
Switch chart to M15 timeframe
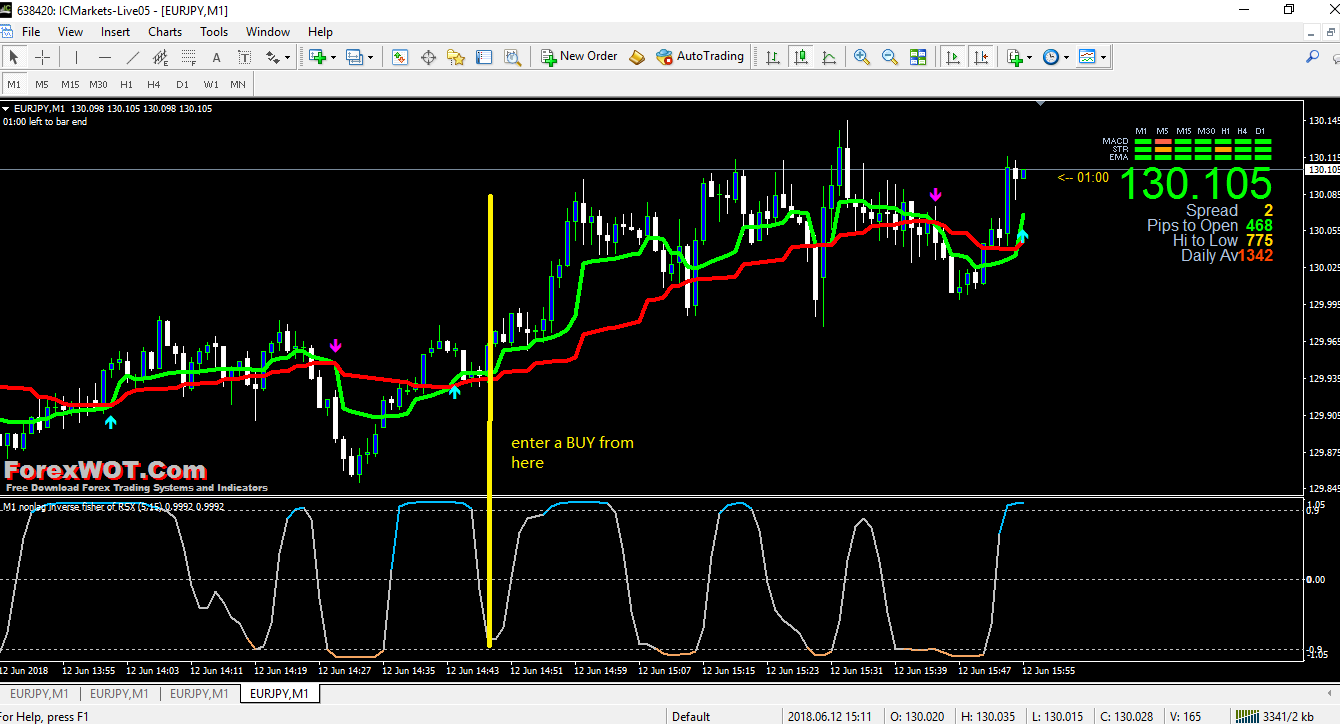(70, 84)
